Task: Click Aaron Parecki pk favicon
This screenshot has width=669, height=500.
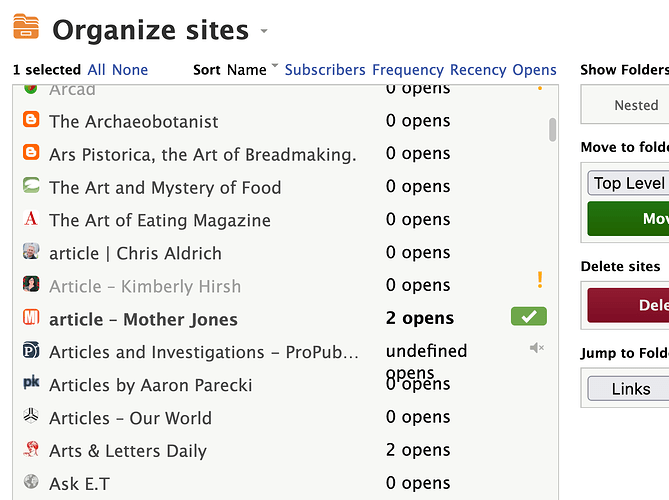Action: point(31,382)
